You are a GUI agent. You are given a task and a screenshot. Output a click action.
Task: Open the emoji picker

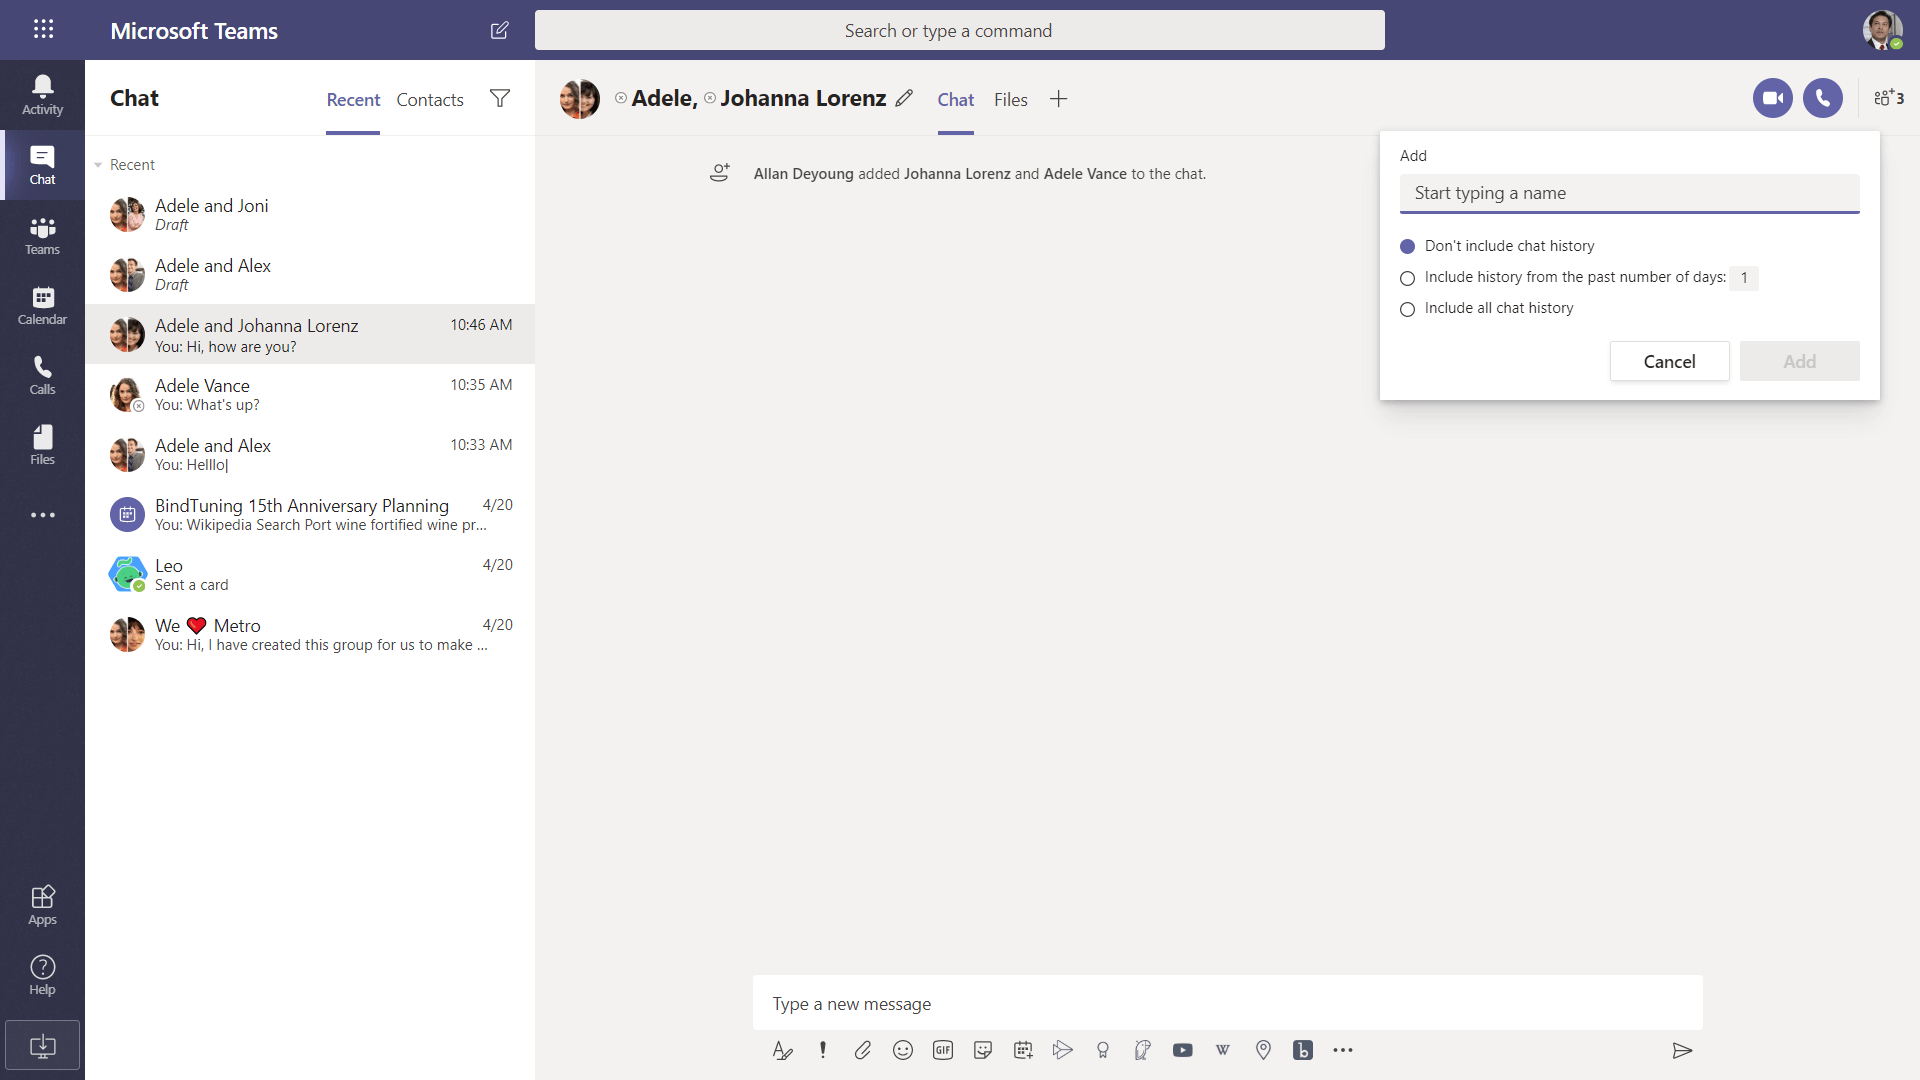point(902,1050)
